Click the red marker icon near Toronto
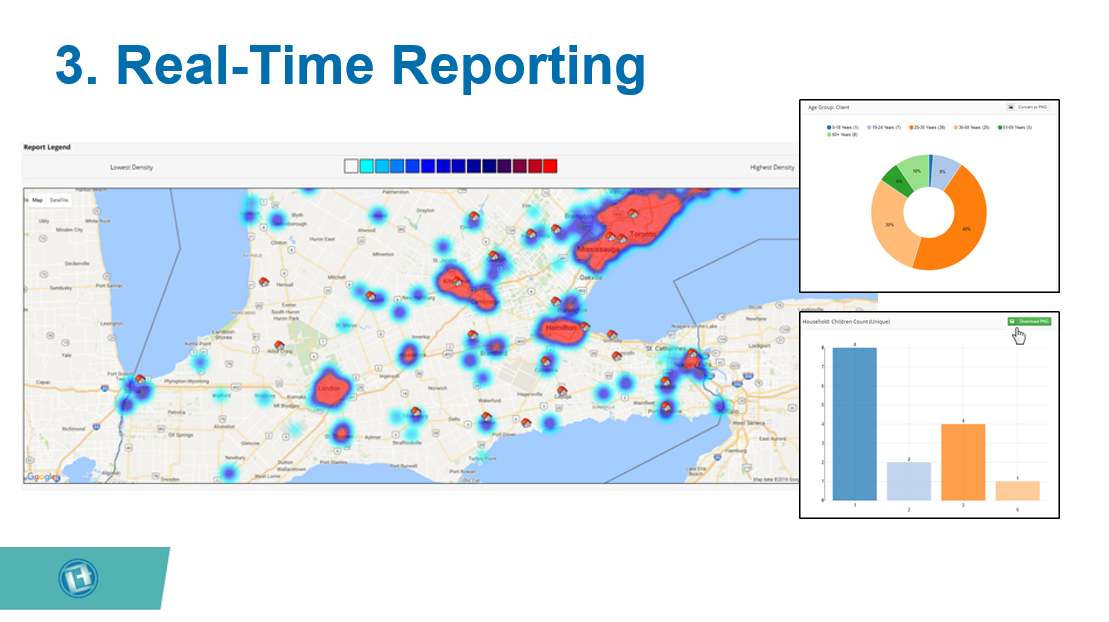 point(634,214)
